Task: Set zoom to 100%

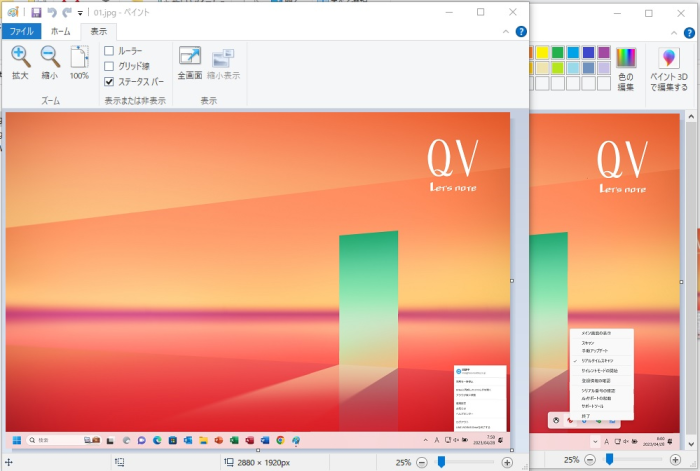Action: pos(79,63)
